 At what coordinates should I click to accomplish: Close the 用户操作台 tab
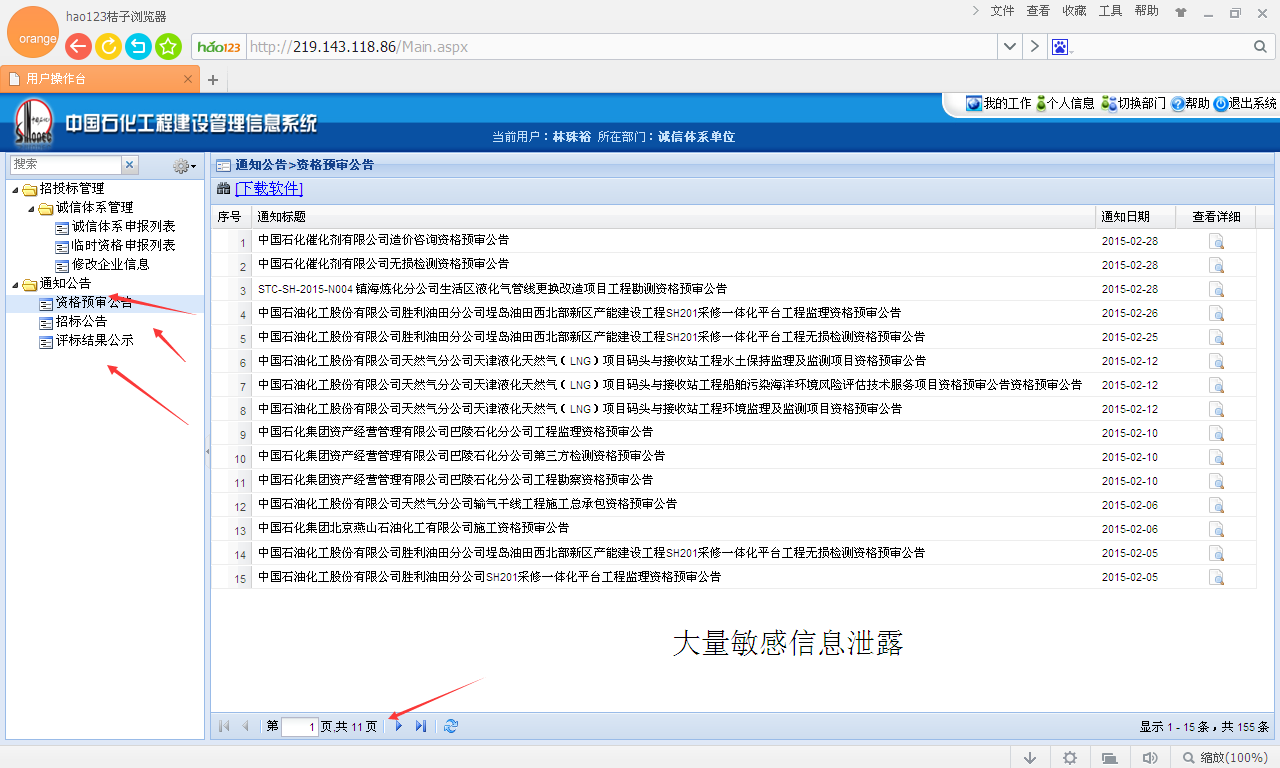tap(187, 79)
